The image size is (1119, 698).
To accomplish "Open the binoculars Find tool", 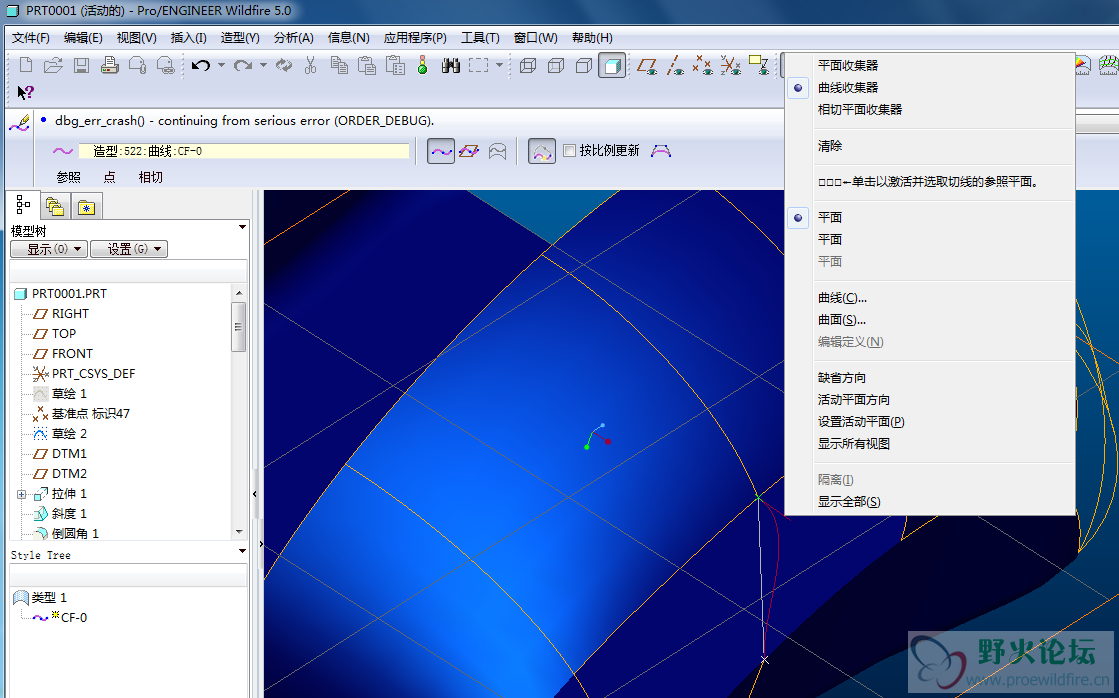I will click(x=450, y=66).
